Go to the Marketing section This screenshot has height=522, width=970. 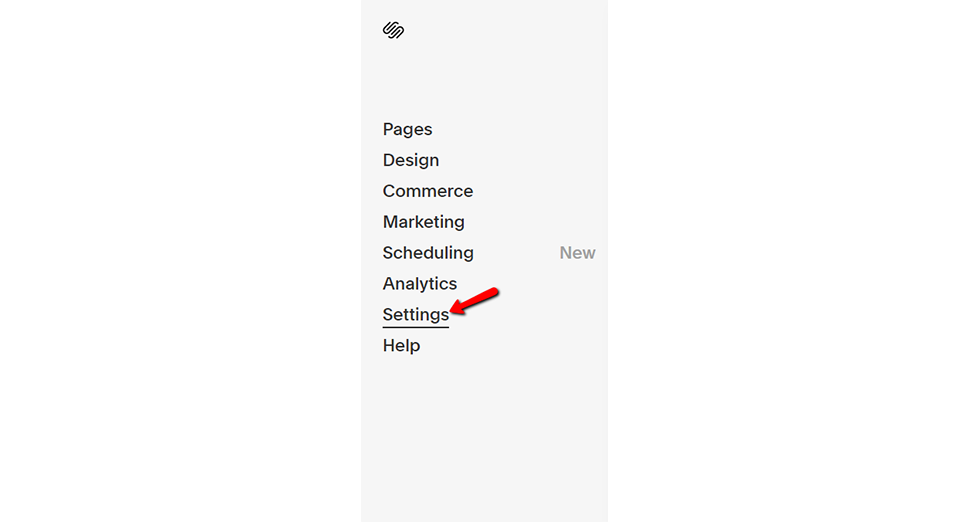point(423,222)
